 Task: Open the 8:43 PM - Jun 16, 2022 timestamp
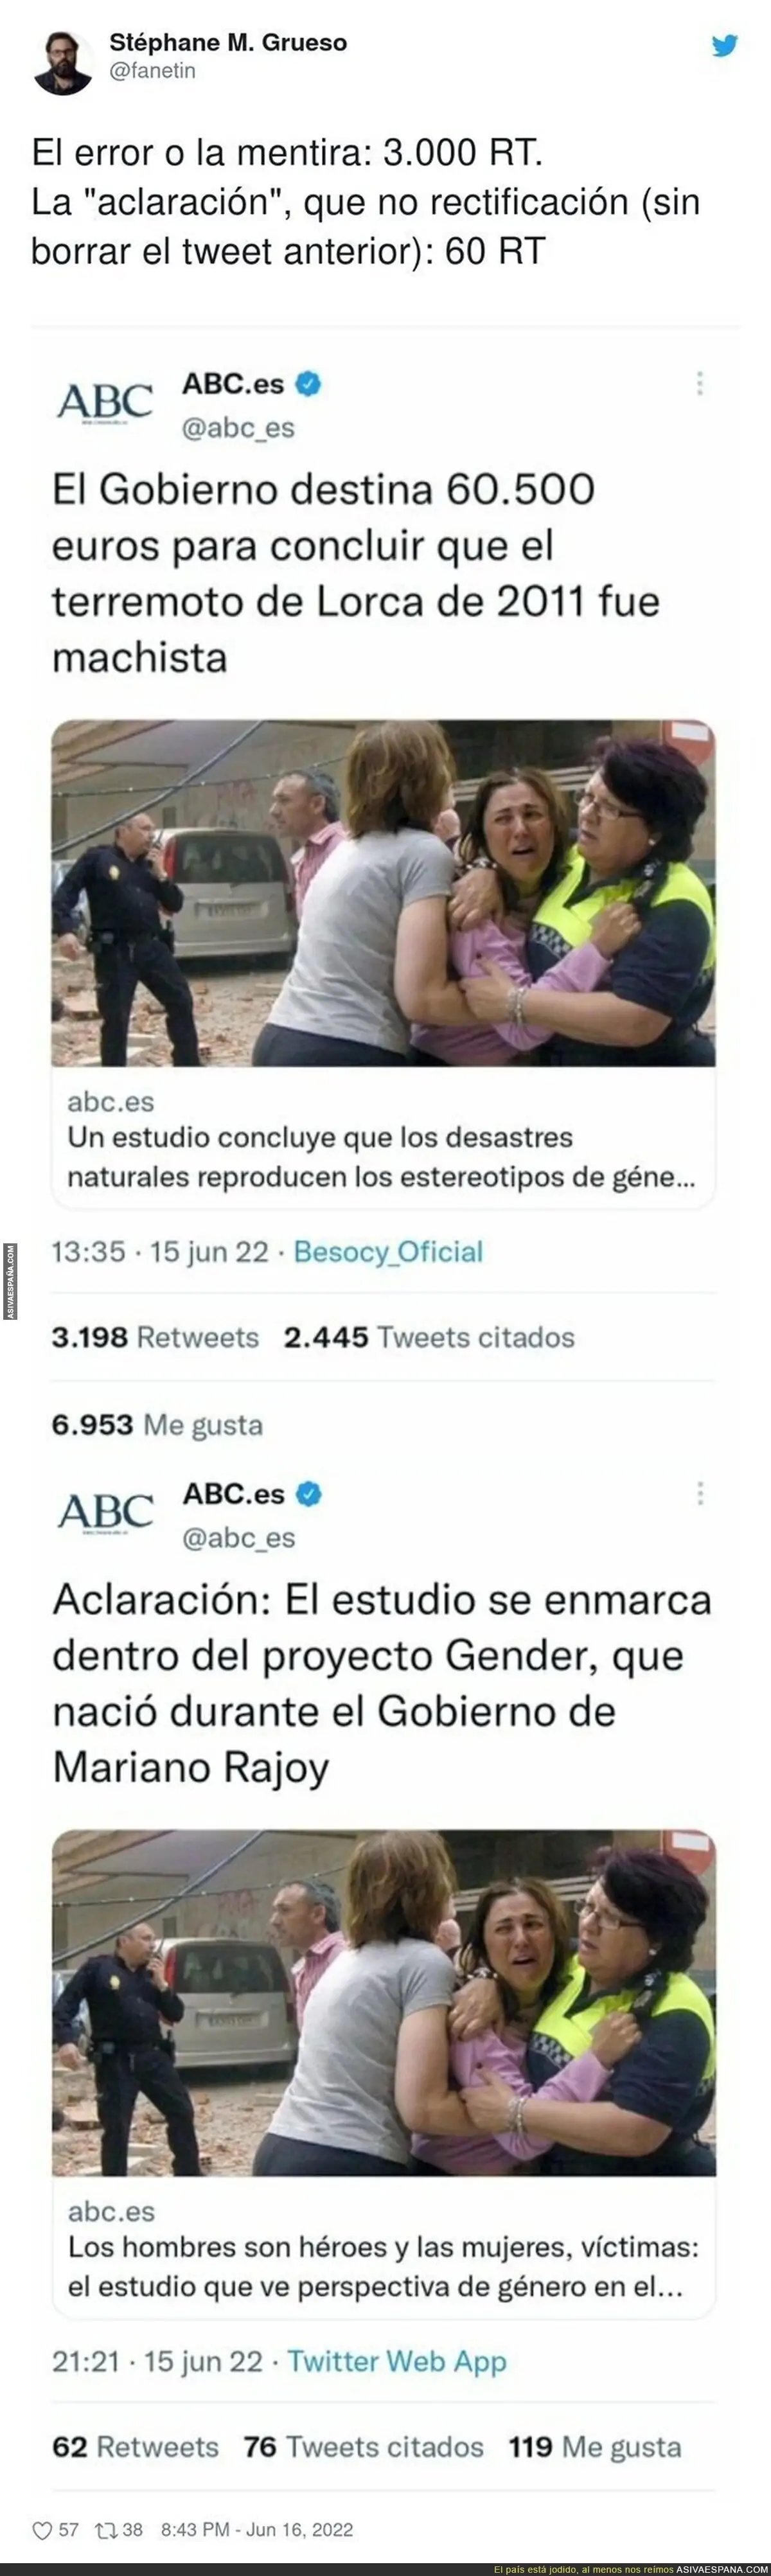(x=257, y=2530)
